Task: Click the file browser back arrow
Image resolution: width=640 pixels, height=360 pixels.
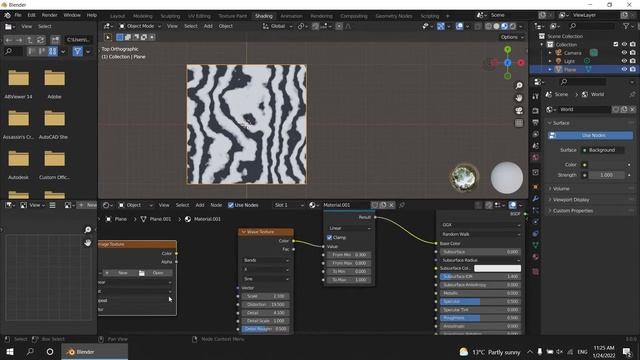Action: [x=9, y=40]
